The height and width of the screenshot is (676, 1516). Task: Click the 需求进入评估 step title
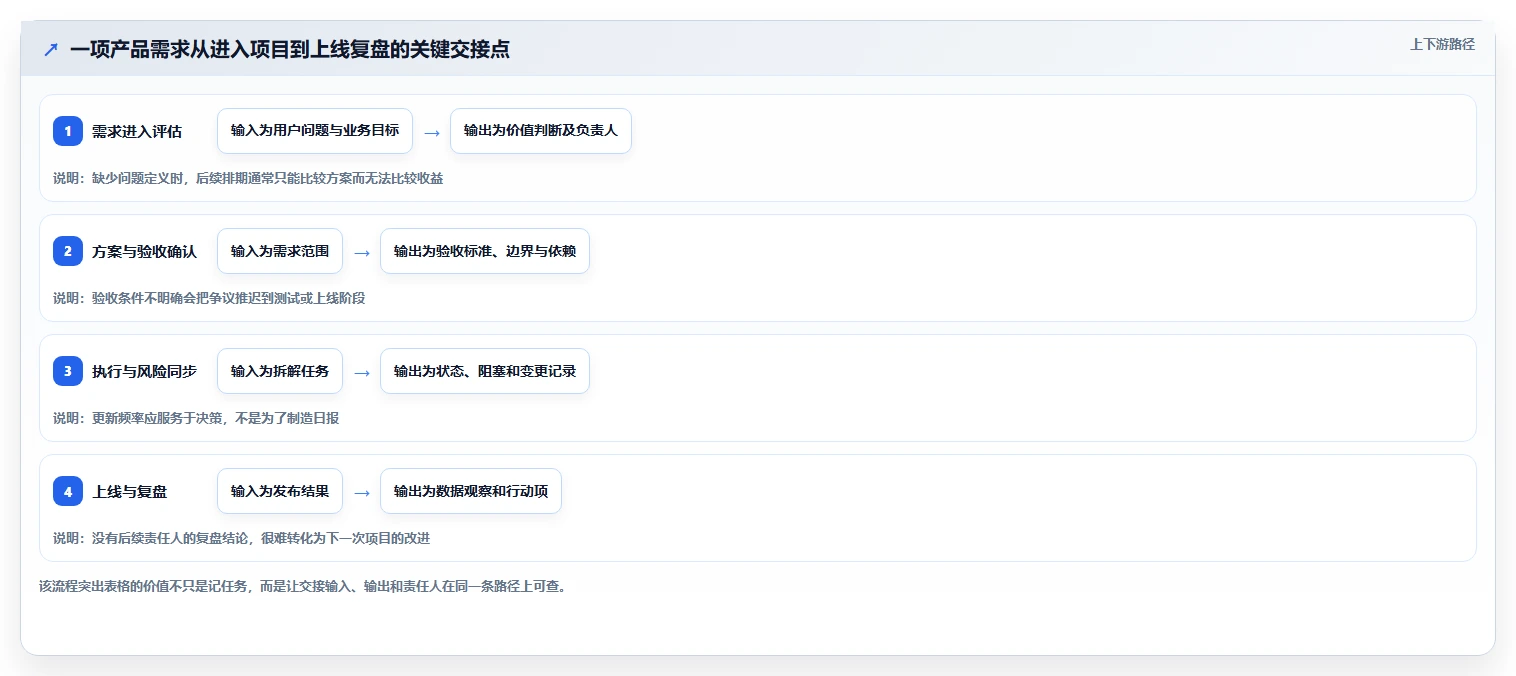pos(137,131)
